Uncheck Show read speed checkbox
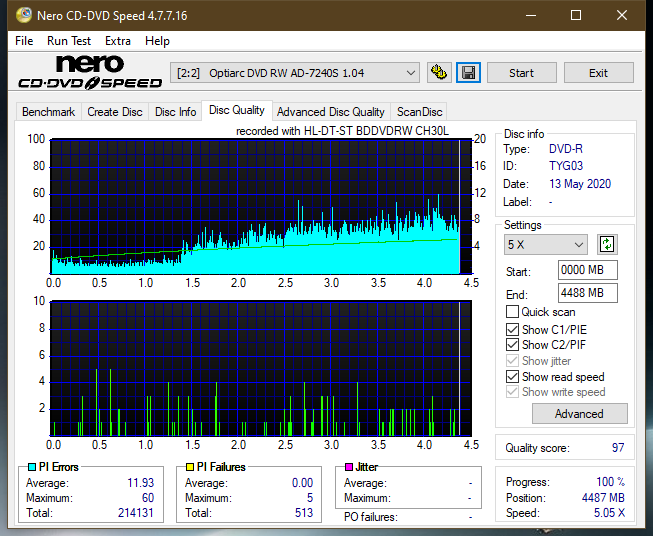Image resolution: width=653 pixels, height=536 pixels. 512,376
